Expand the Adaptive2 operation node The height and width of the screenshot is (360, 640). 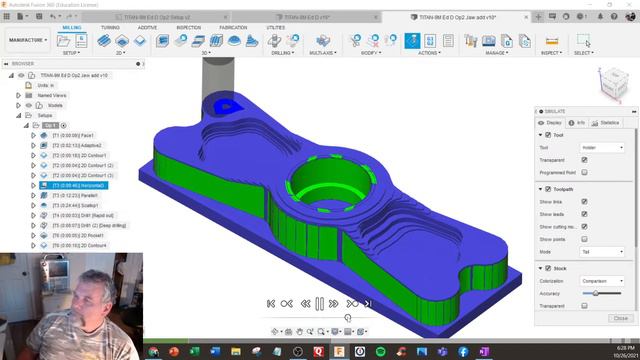[33, 145]
